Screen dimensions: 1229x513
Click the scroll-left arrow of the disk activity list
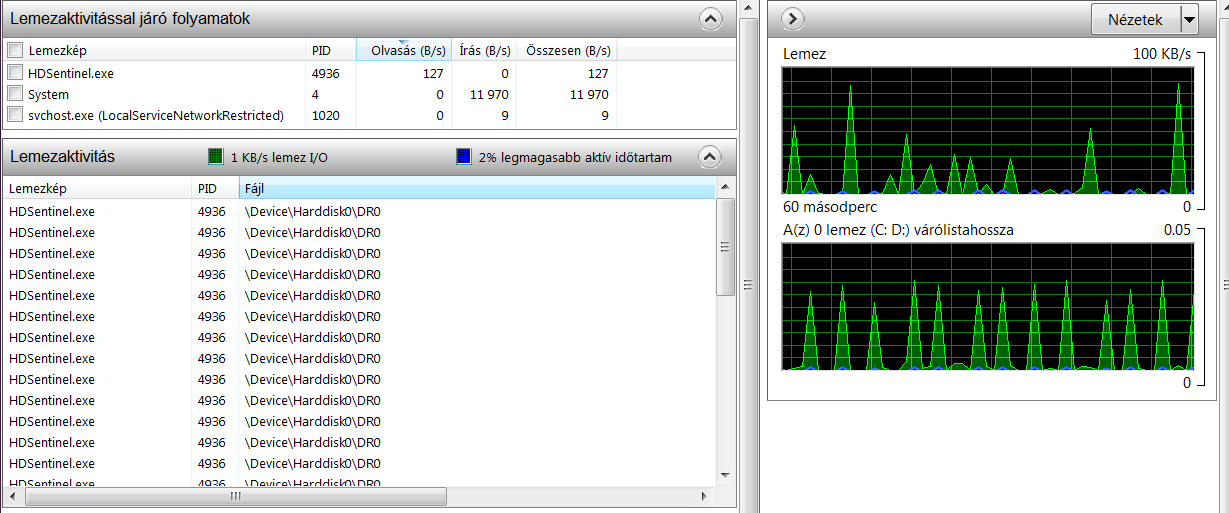tap(13, 496)
